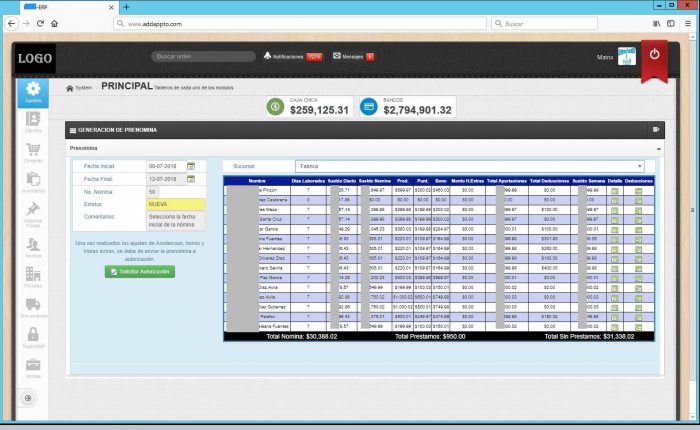Open Mensajes envelope in top bar
This screenshot has height=430, width=700.
click(337, 56)
